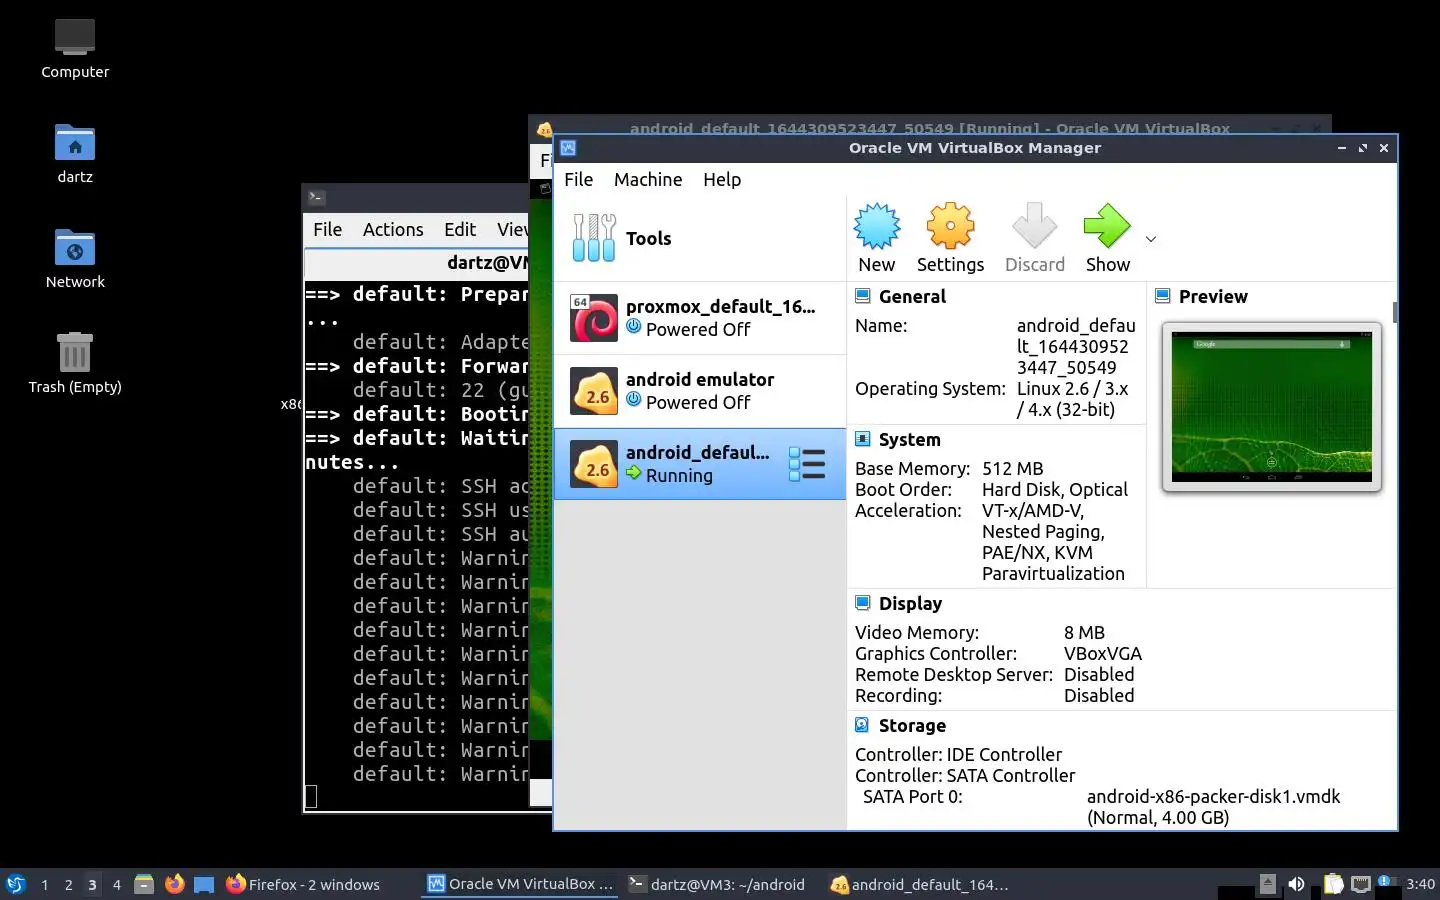Screen dimensions: 1440x900
Task: Click the General section monitor icon
Action: (863, 296)
